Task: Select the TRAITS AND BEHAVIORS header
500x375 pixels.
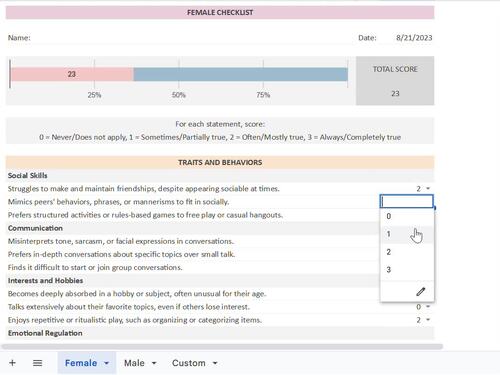Action: pyautogui.click(x=220, y=162)
